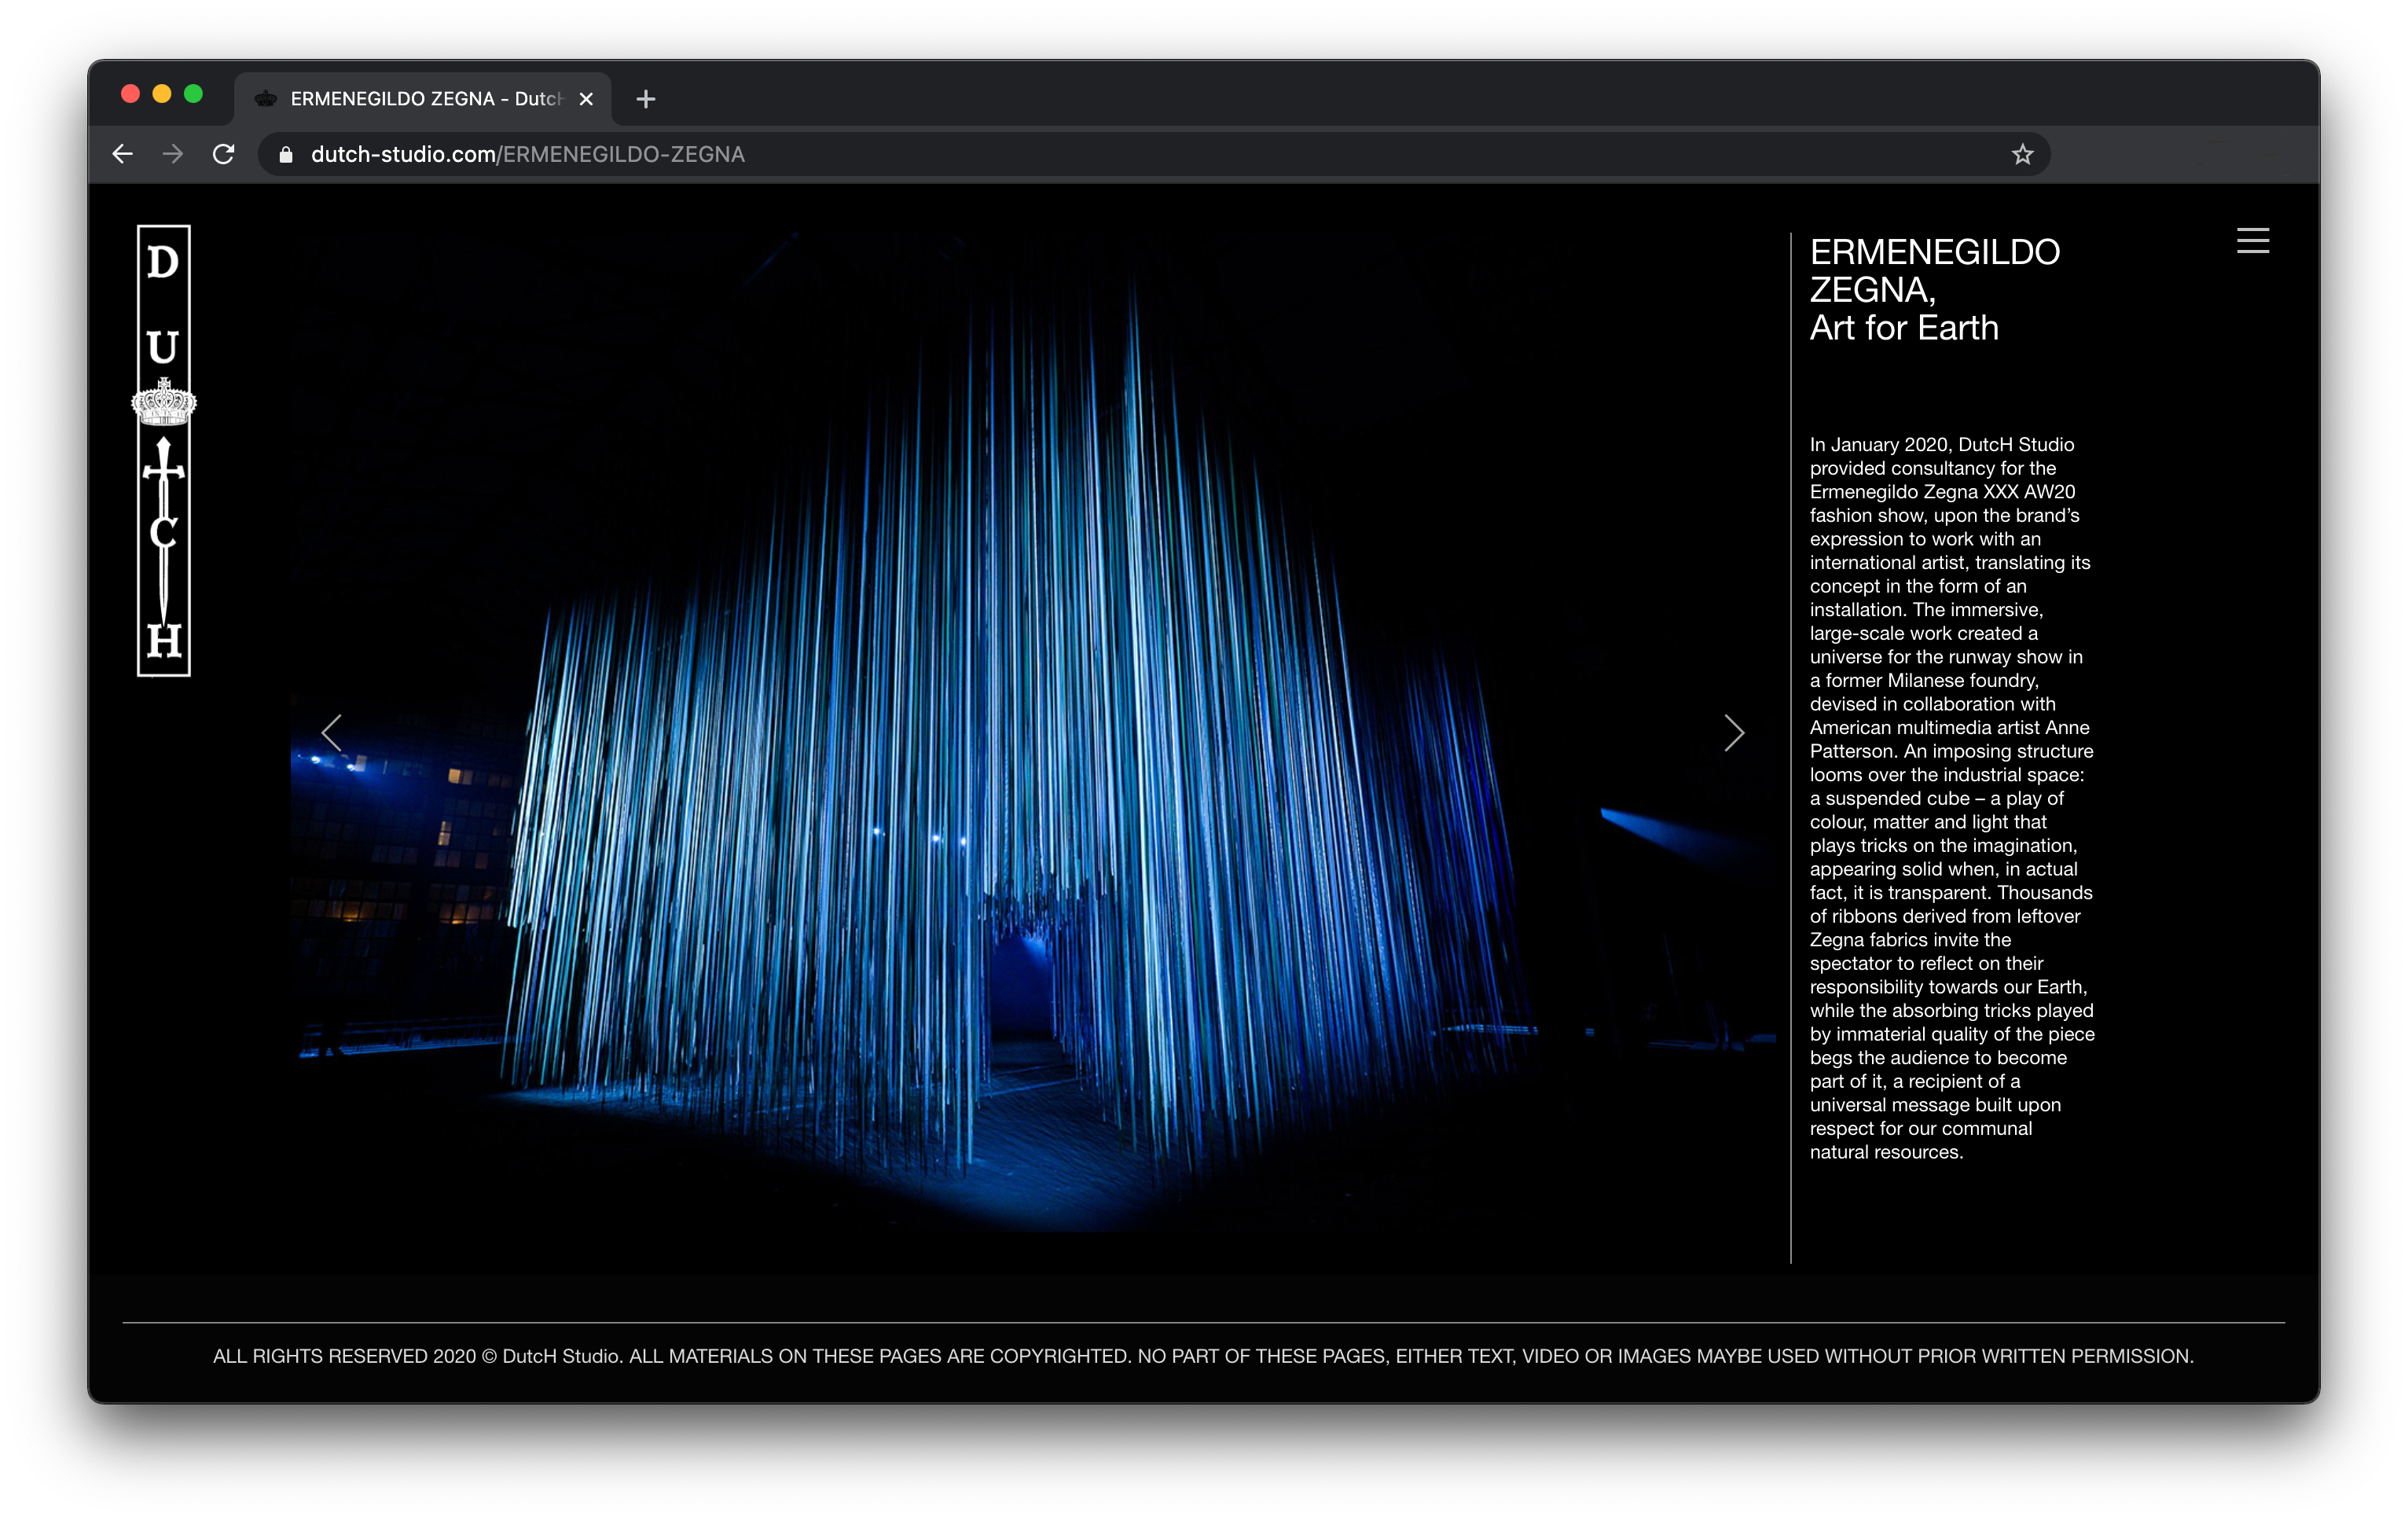Viewport: 2408px width, 1520px height.
Task: Navigate forward in browser history
Action: point(173,155)
